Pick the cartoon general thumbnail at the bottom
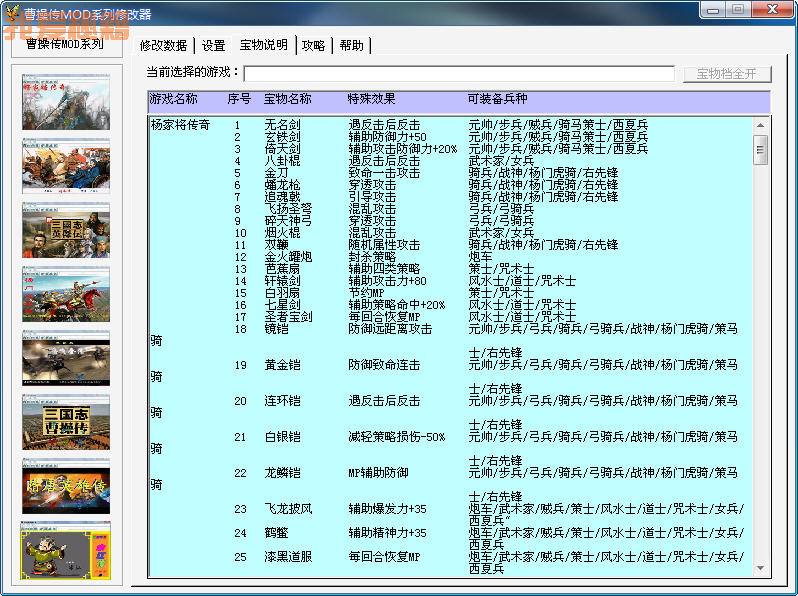Viewport: 798px width, 596px height. (x=66, y=549)
